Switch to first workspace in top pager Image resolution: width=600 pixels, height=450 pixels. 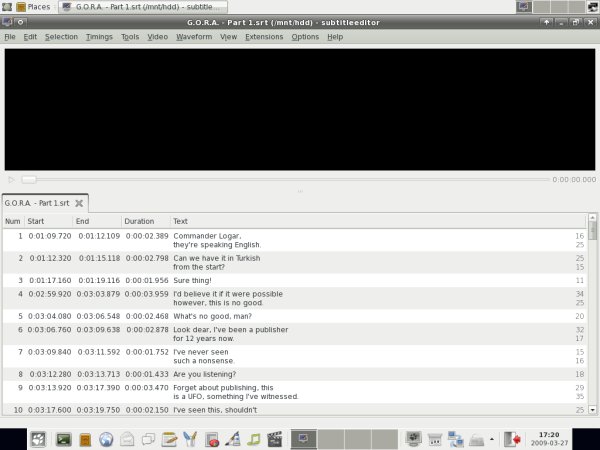pyautogui.click(x=523, y=7)
